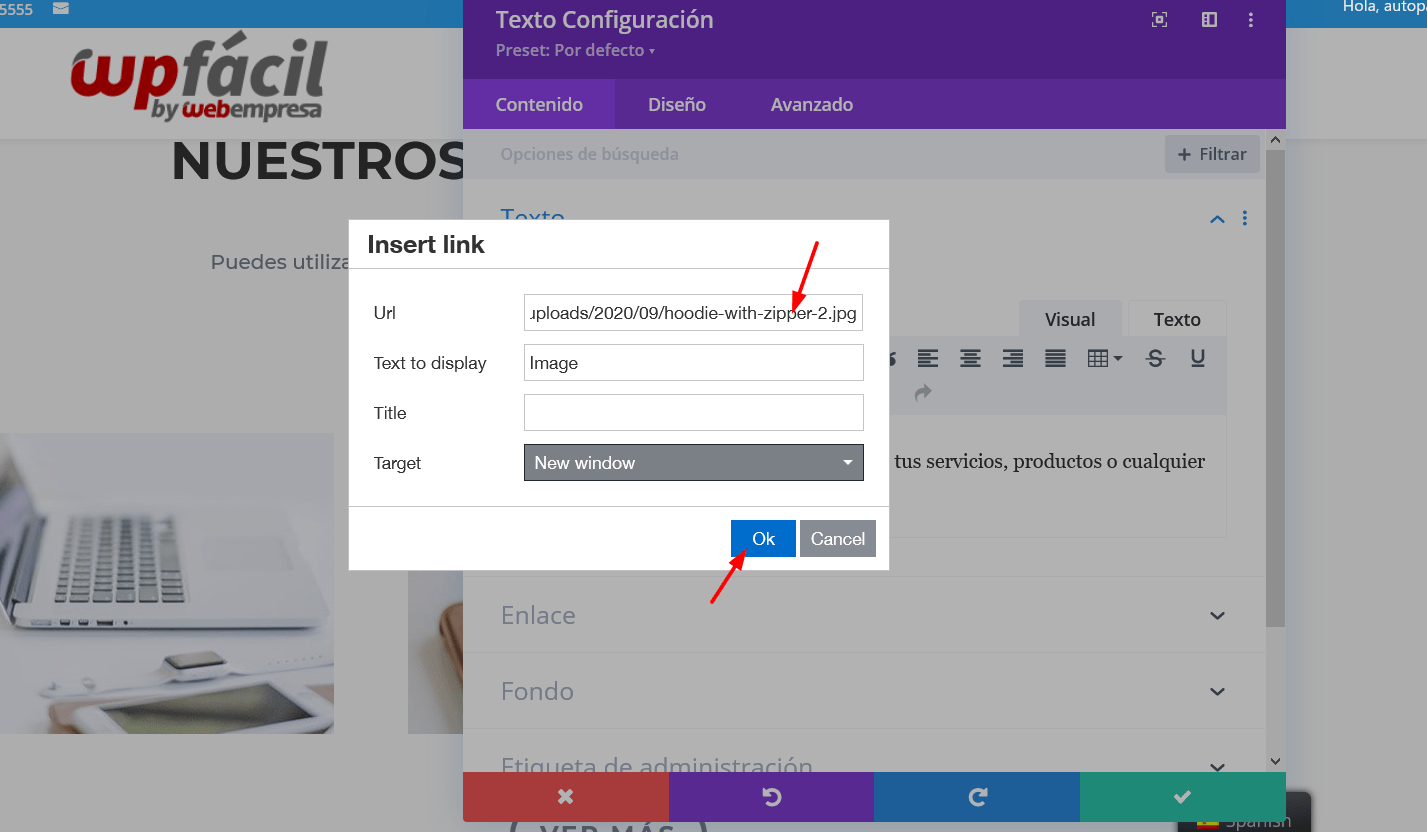Image resolution: width=1427 pixels, height=832 pixels.
Task: Align text left in editor toolbar
Action: [928, 358]
